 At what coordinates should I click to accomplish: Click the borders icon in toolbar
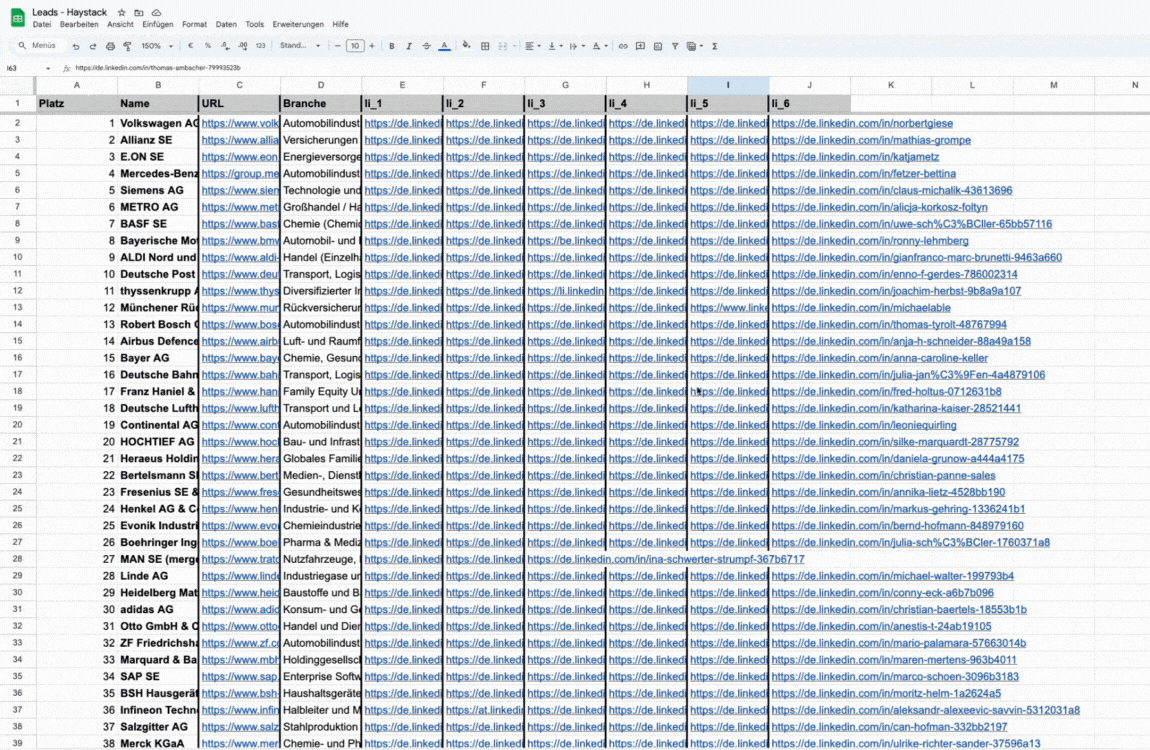tap(485, 46)
